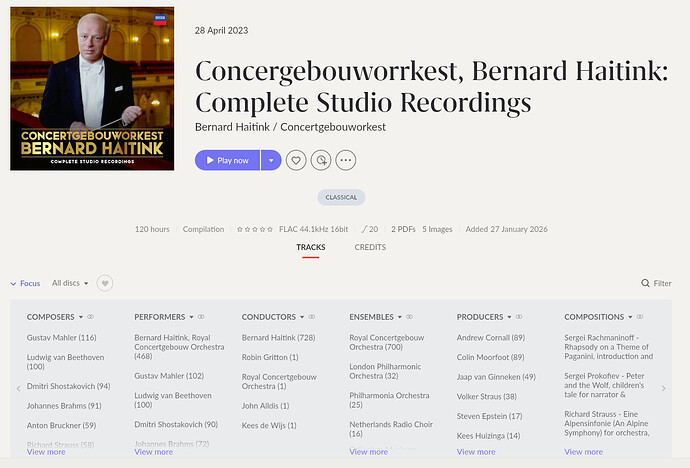The width and height of the screenshot is (690, 468).
Task: Switch to the CREDITS tab
Action: coord(370,247)
